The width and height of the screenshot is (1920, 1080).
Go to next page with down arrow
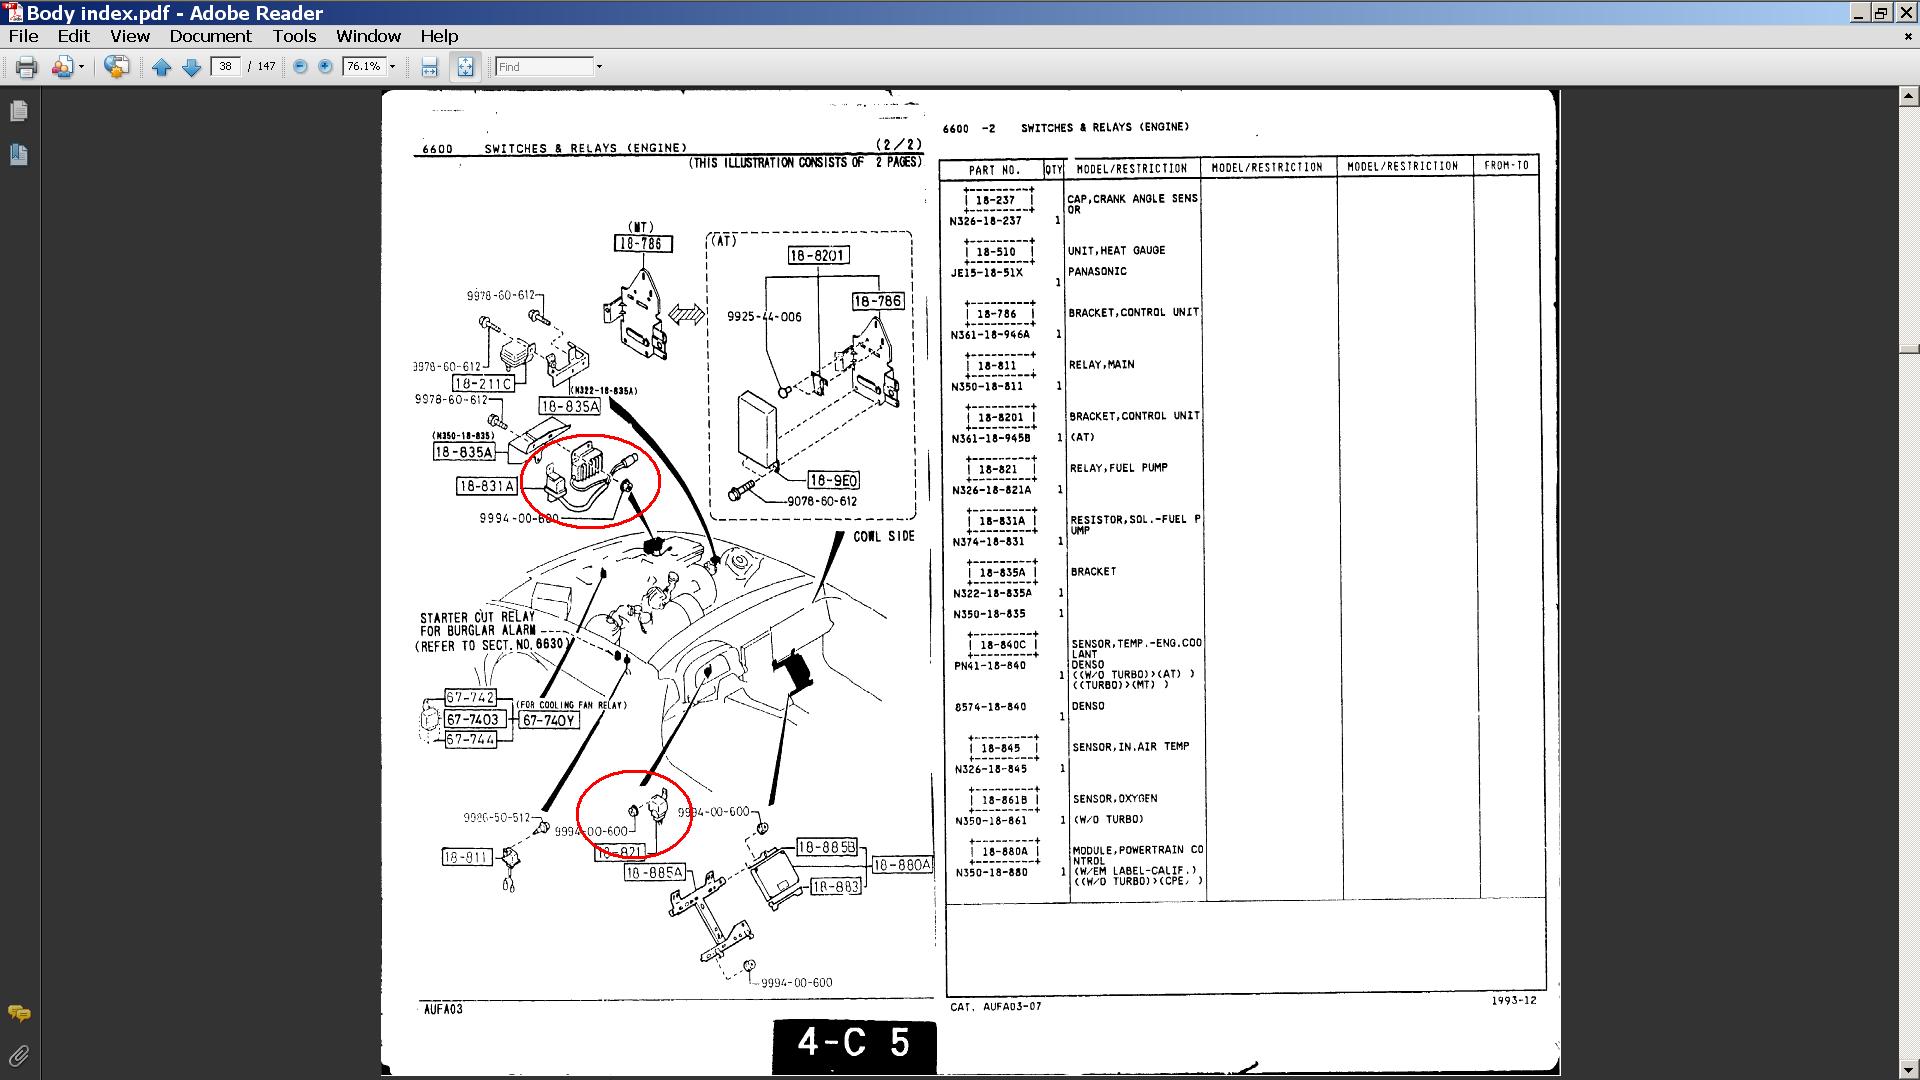pos(192,67)
